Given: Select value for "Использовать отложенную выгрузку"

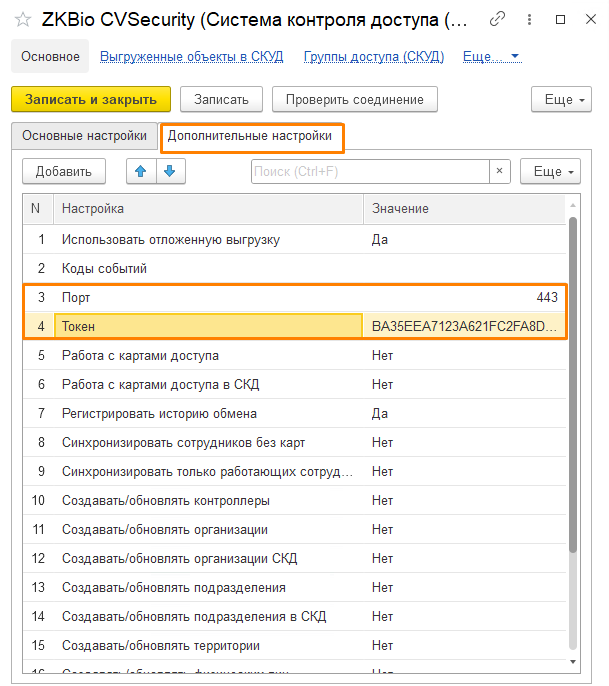Looking at the screenshot, I should [x=464, y=240].
